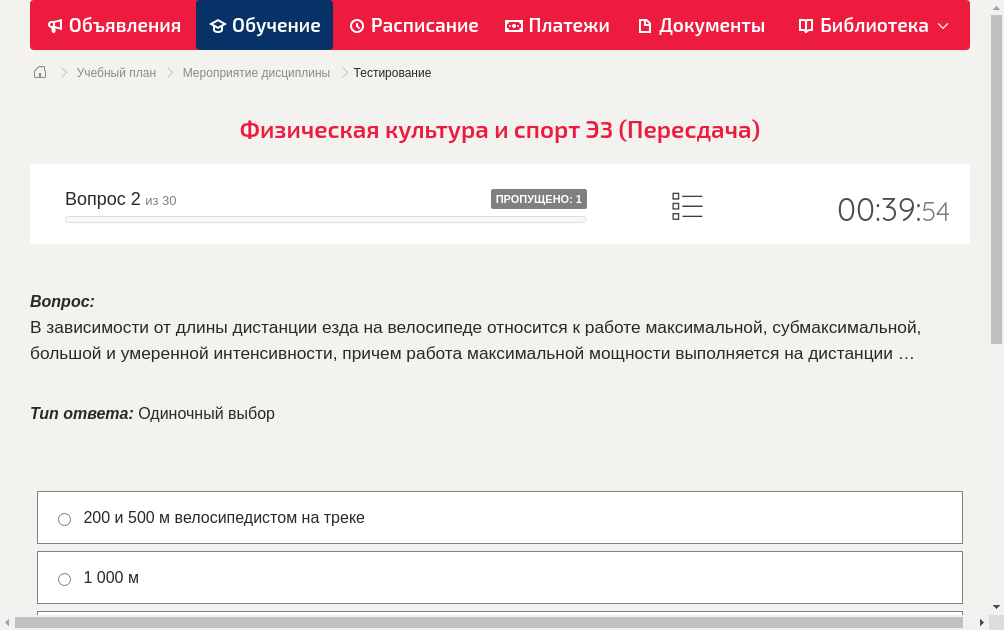Click the clock icon beside Расписание
Viewport: 1004px width, 630px height.
click(x=356, y=25)
